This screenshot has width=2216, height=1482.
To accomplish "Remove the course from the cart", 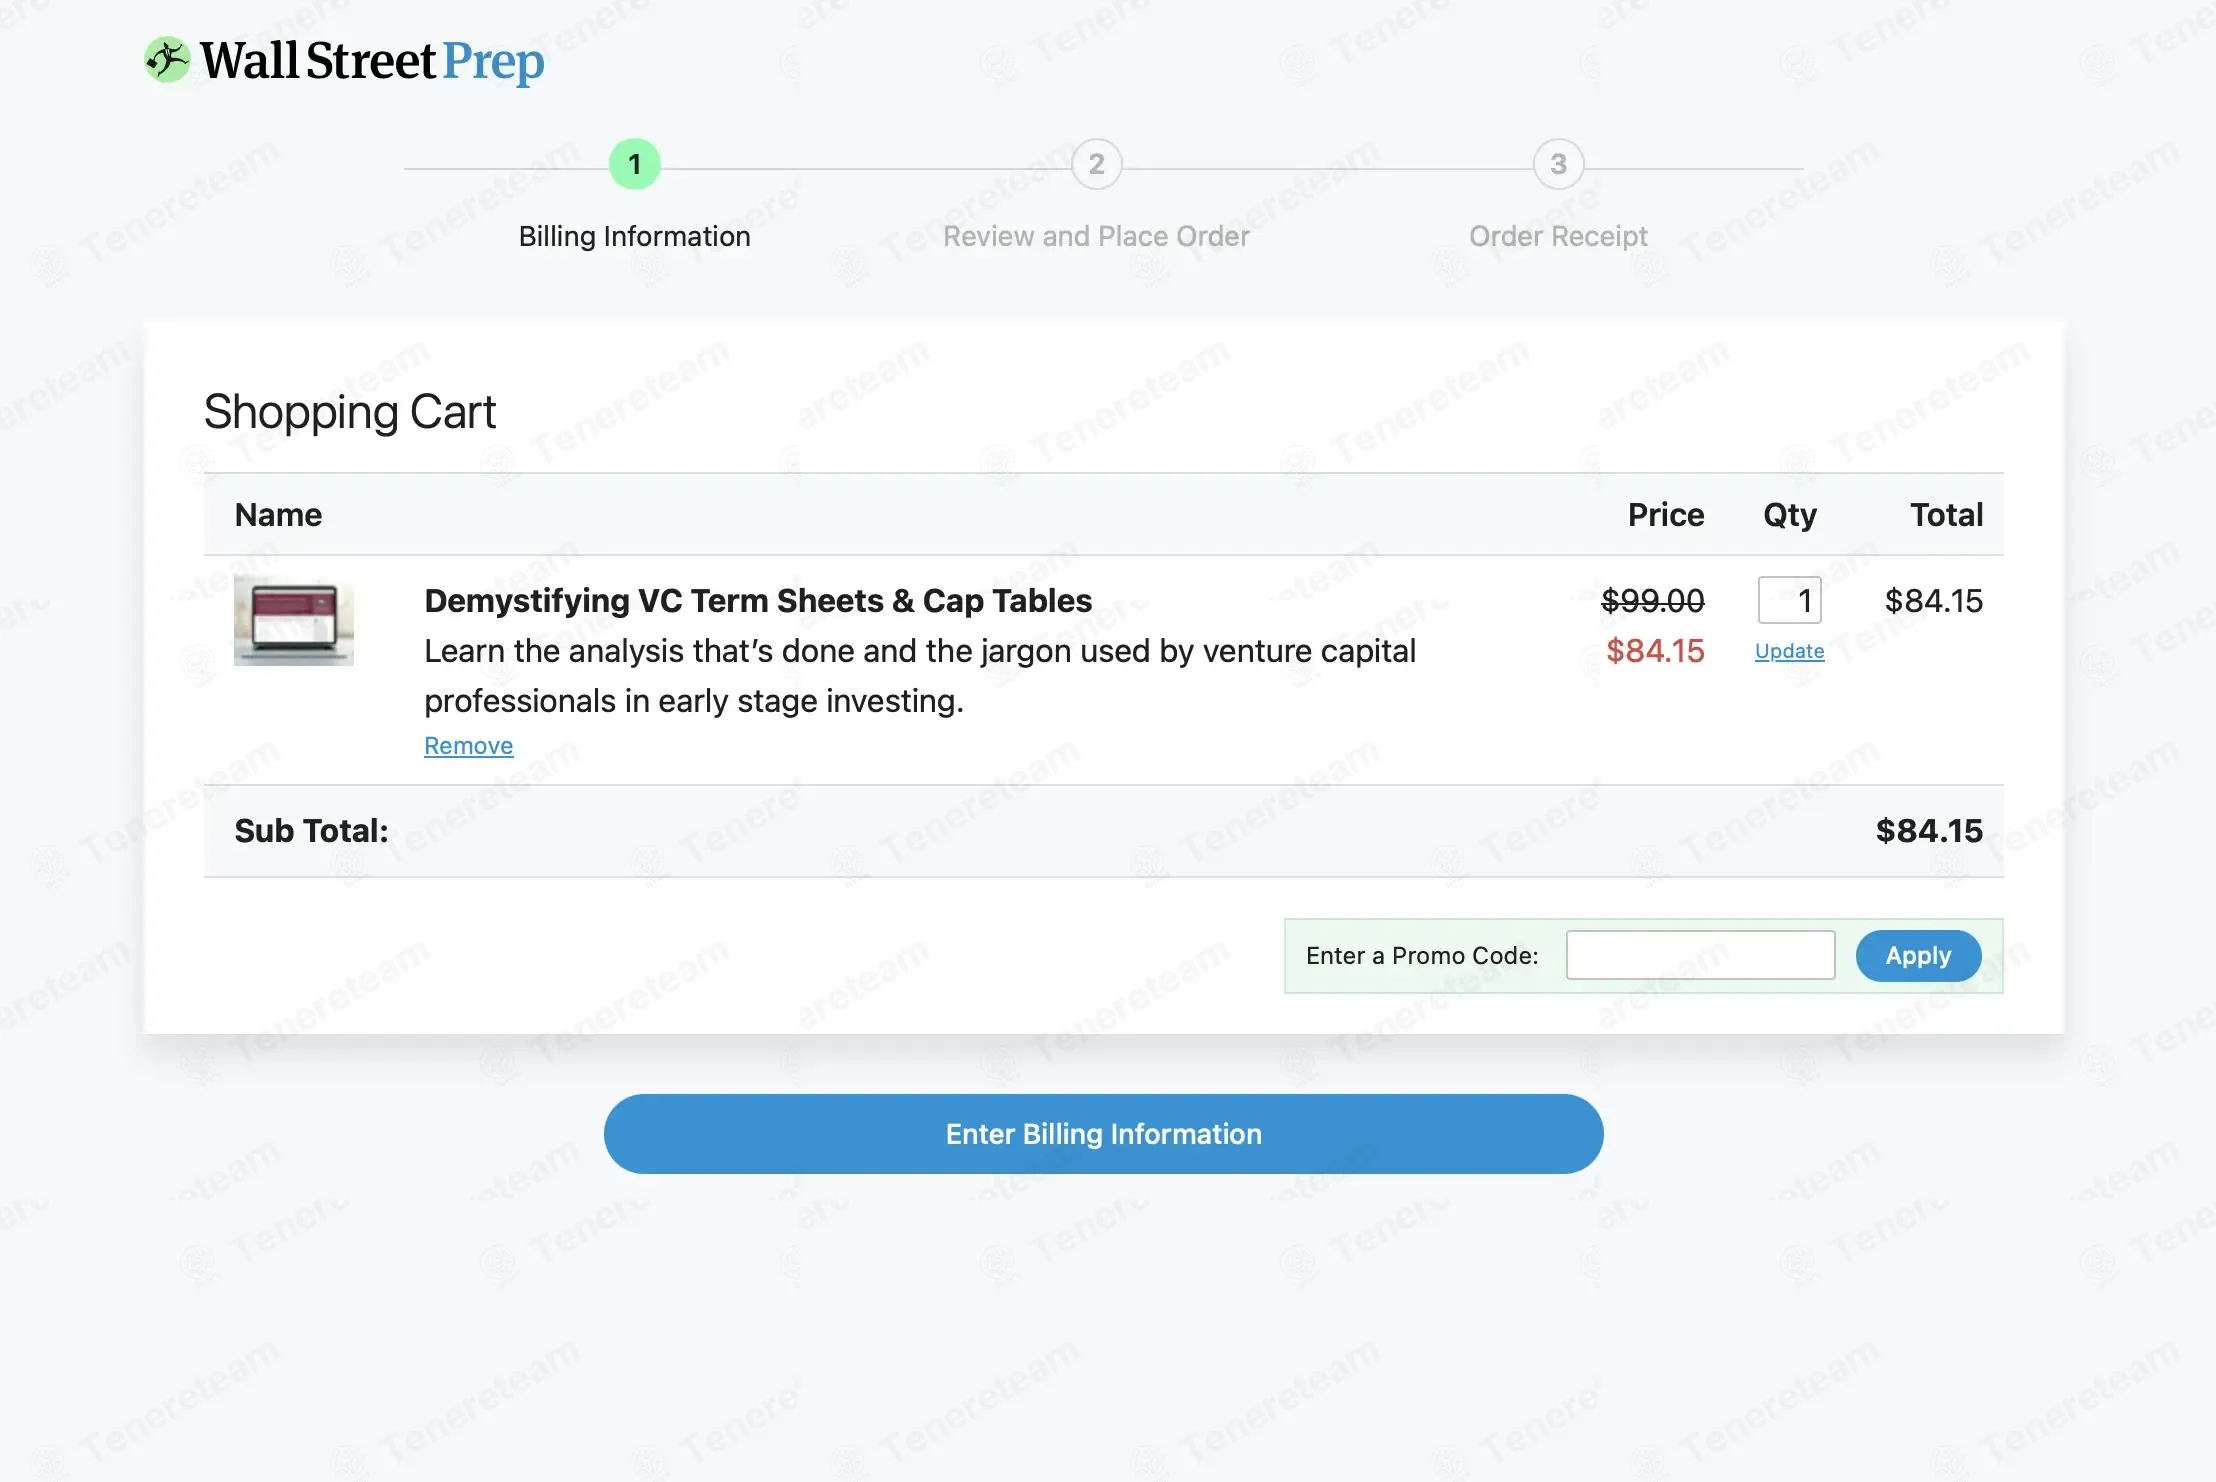I will coord(468,746).
